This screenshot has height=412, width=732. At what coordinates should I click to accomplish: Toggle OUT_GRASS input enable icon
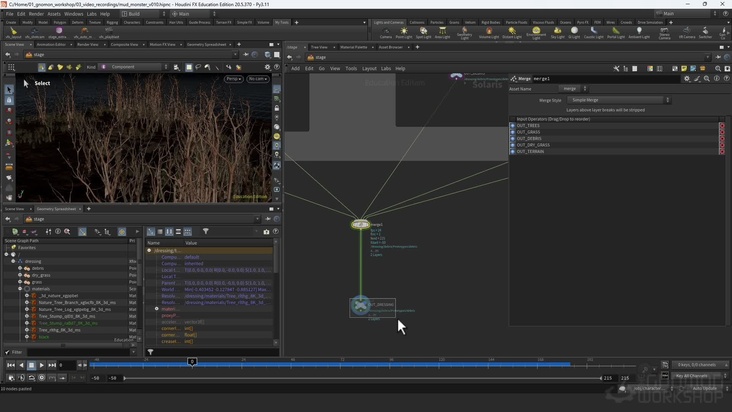(513, 132)
